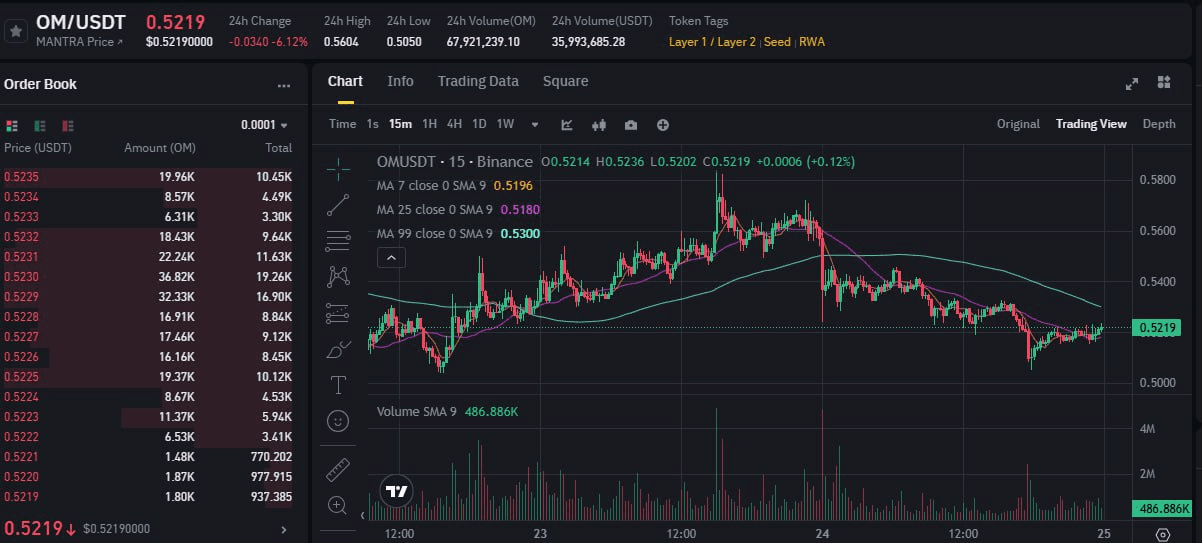Show buy orders only view
The image size is (1202, 543).
[x=40, y=126]
